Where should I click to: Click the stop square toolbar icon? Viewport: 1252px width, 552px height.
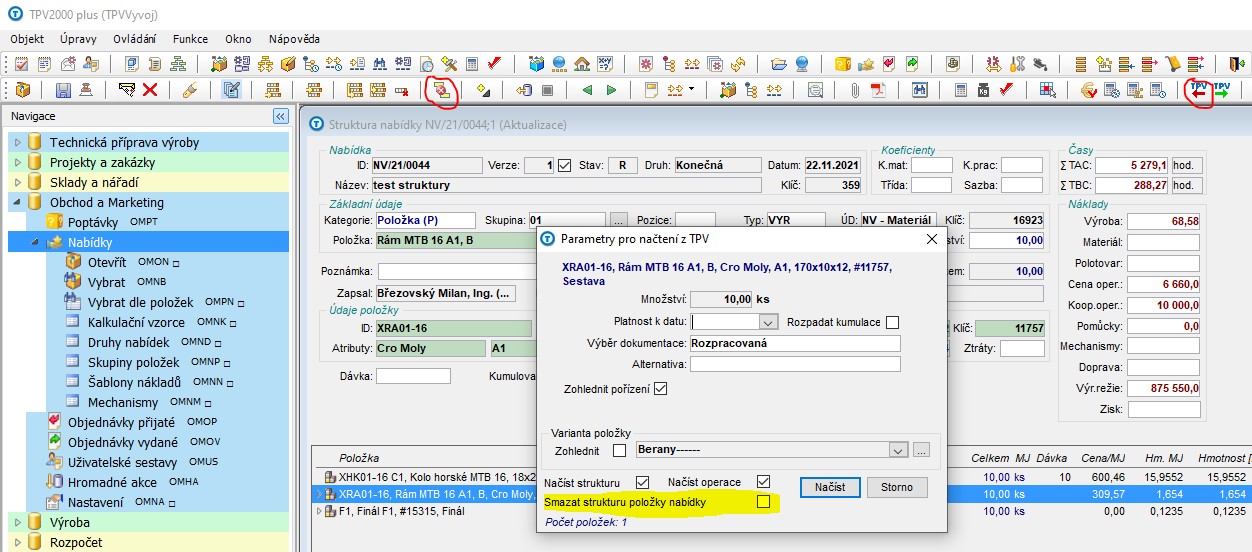(547, 90)
